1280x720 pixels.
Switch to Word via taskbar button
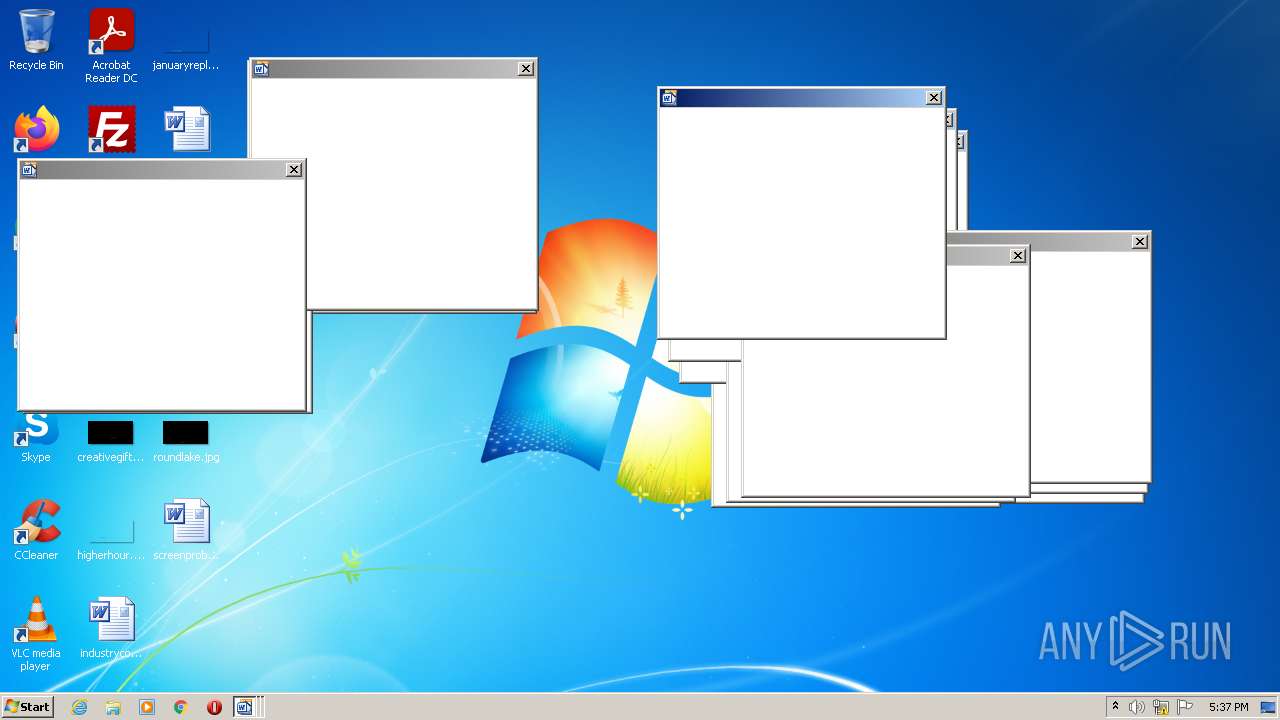click(x=246, y=707)
